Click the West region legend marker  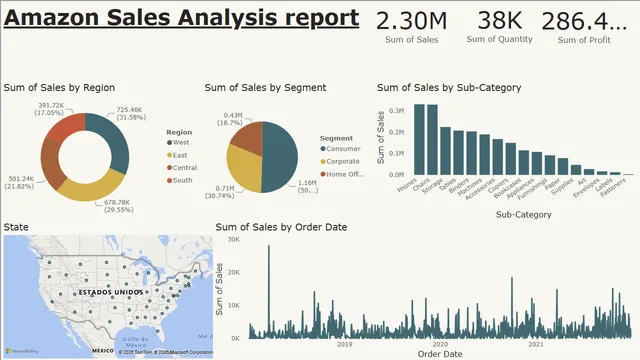pyautogui.click(x=169, y=142)
